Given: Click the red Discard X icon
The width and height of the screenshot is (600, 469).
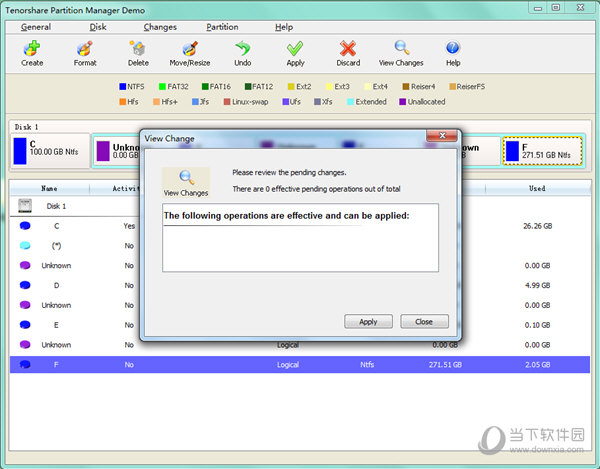Looking at the screenshot, I should (348, 49).
